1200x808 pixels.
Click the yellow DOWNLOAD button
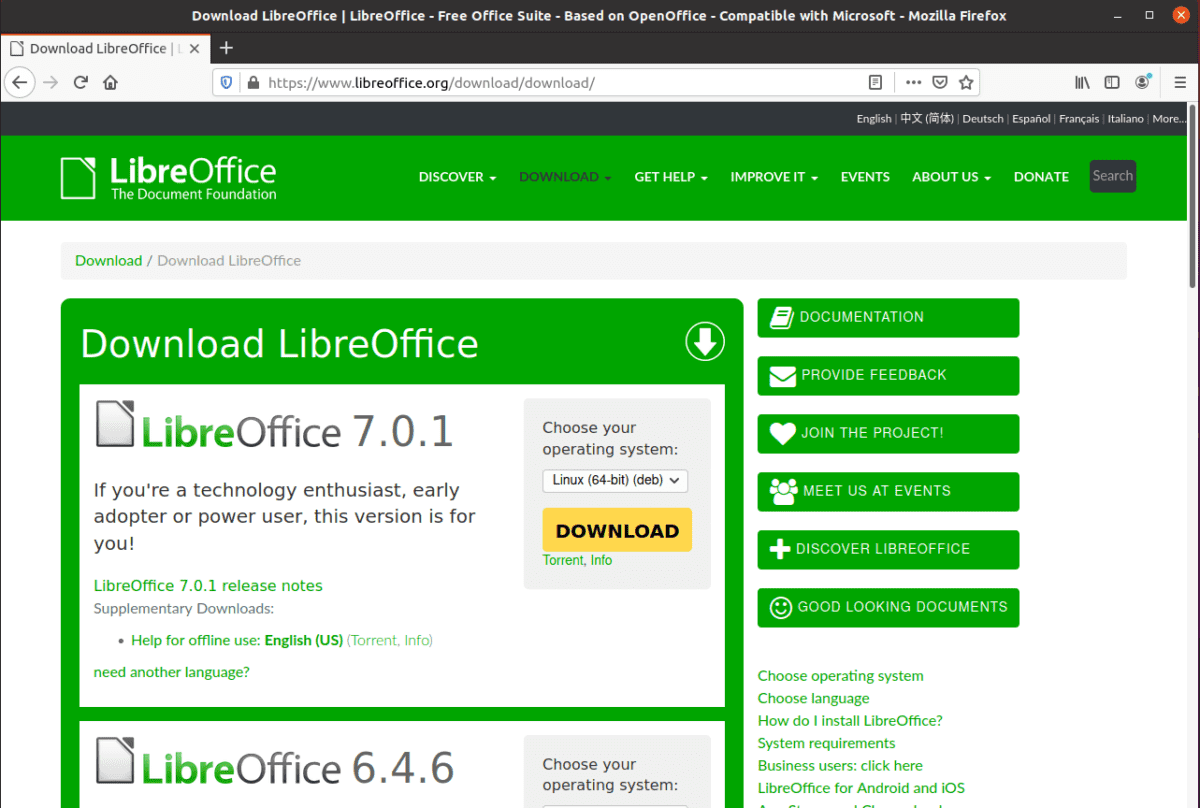click(616, 530)
